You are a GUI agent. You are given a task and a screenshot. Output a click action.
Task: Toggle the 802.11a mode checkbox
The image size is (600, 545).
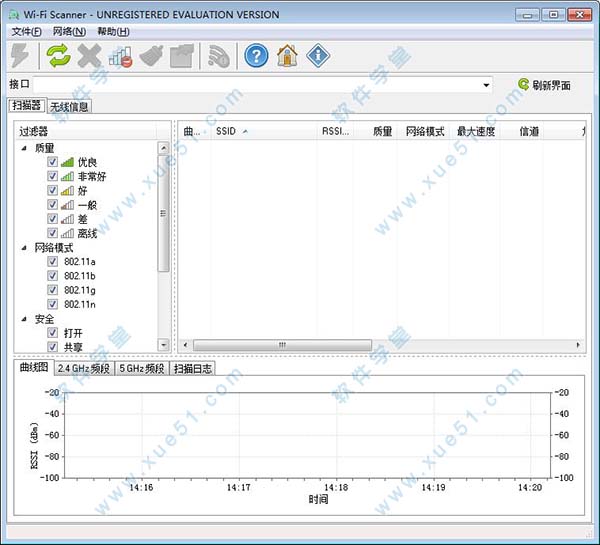[52, 261]
